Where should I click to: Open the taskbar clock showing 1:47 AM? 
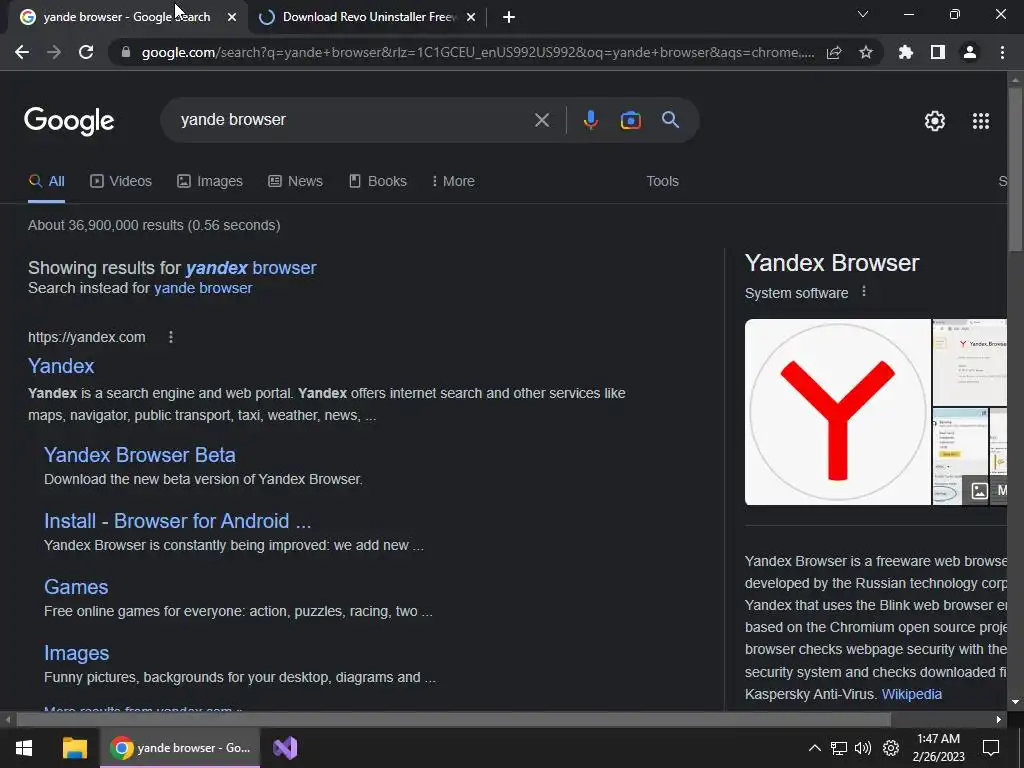click(938, 748)
